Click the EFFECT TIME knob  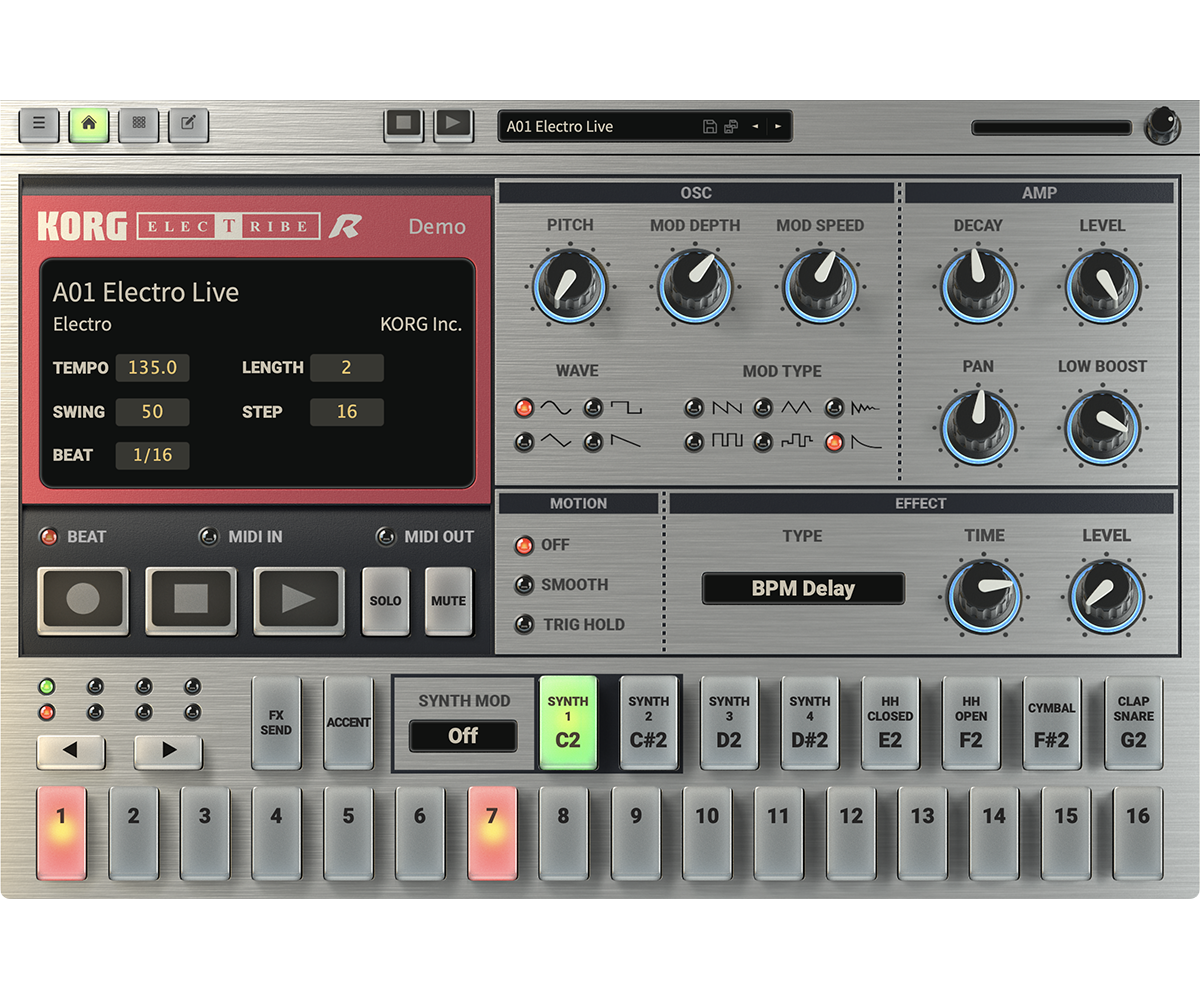(984, 596)
